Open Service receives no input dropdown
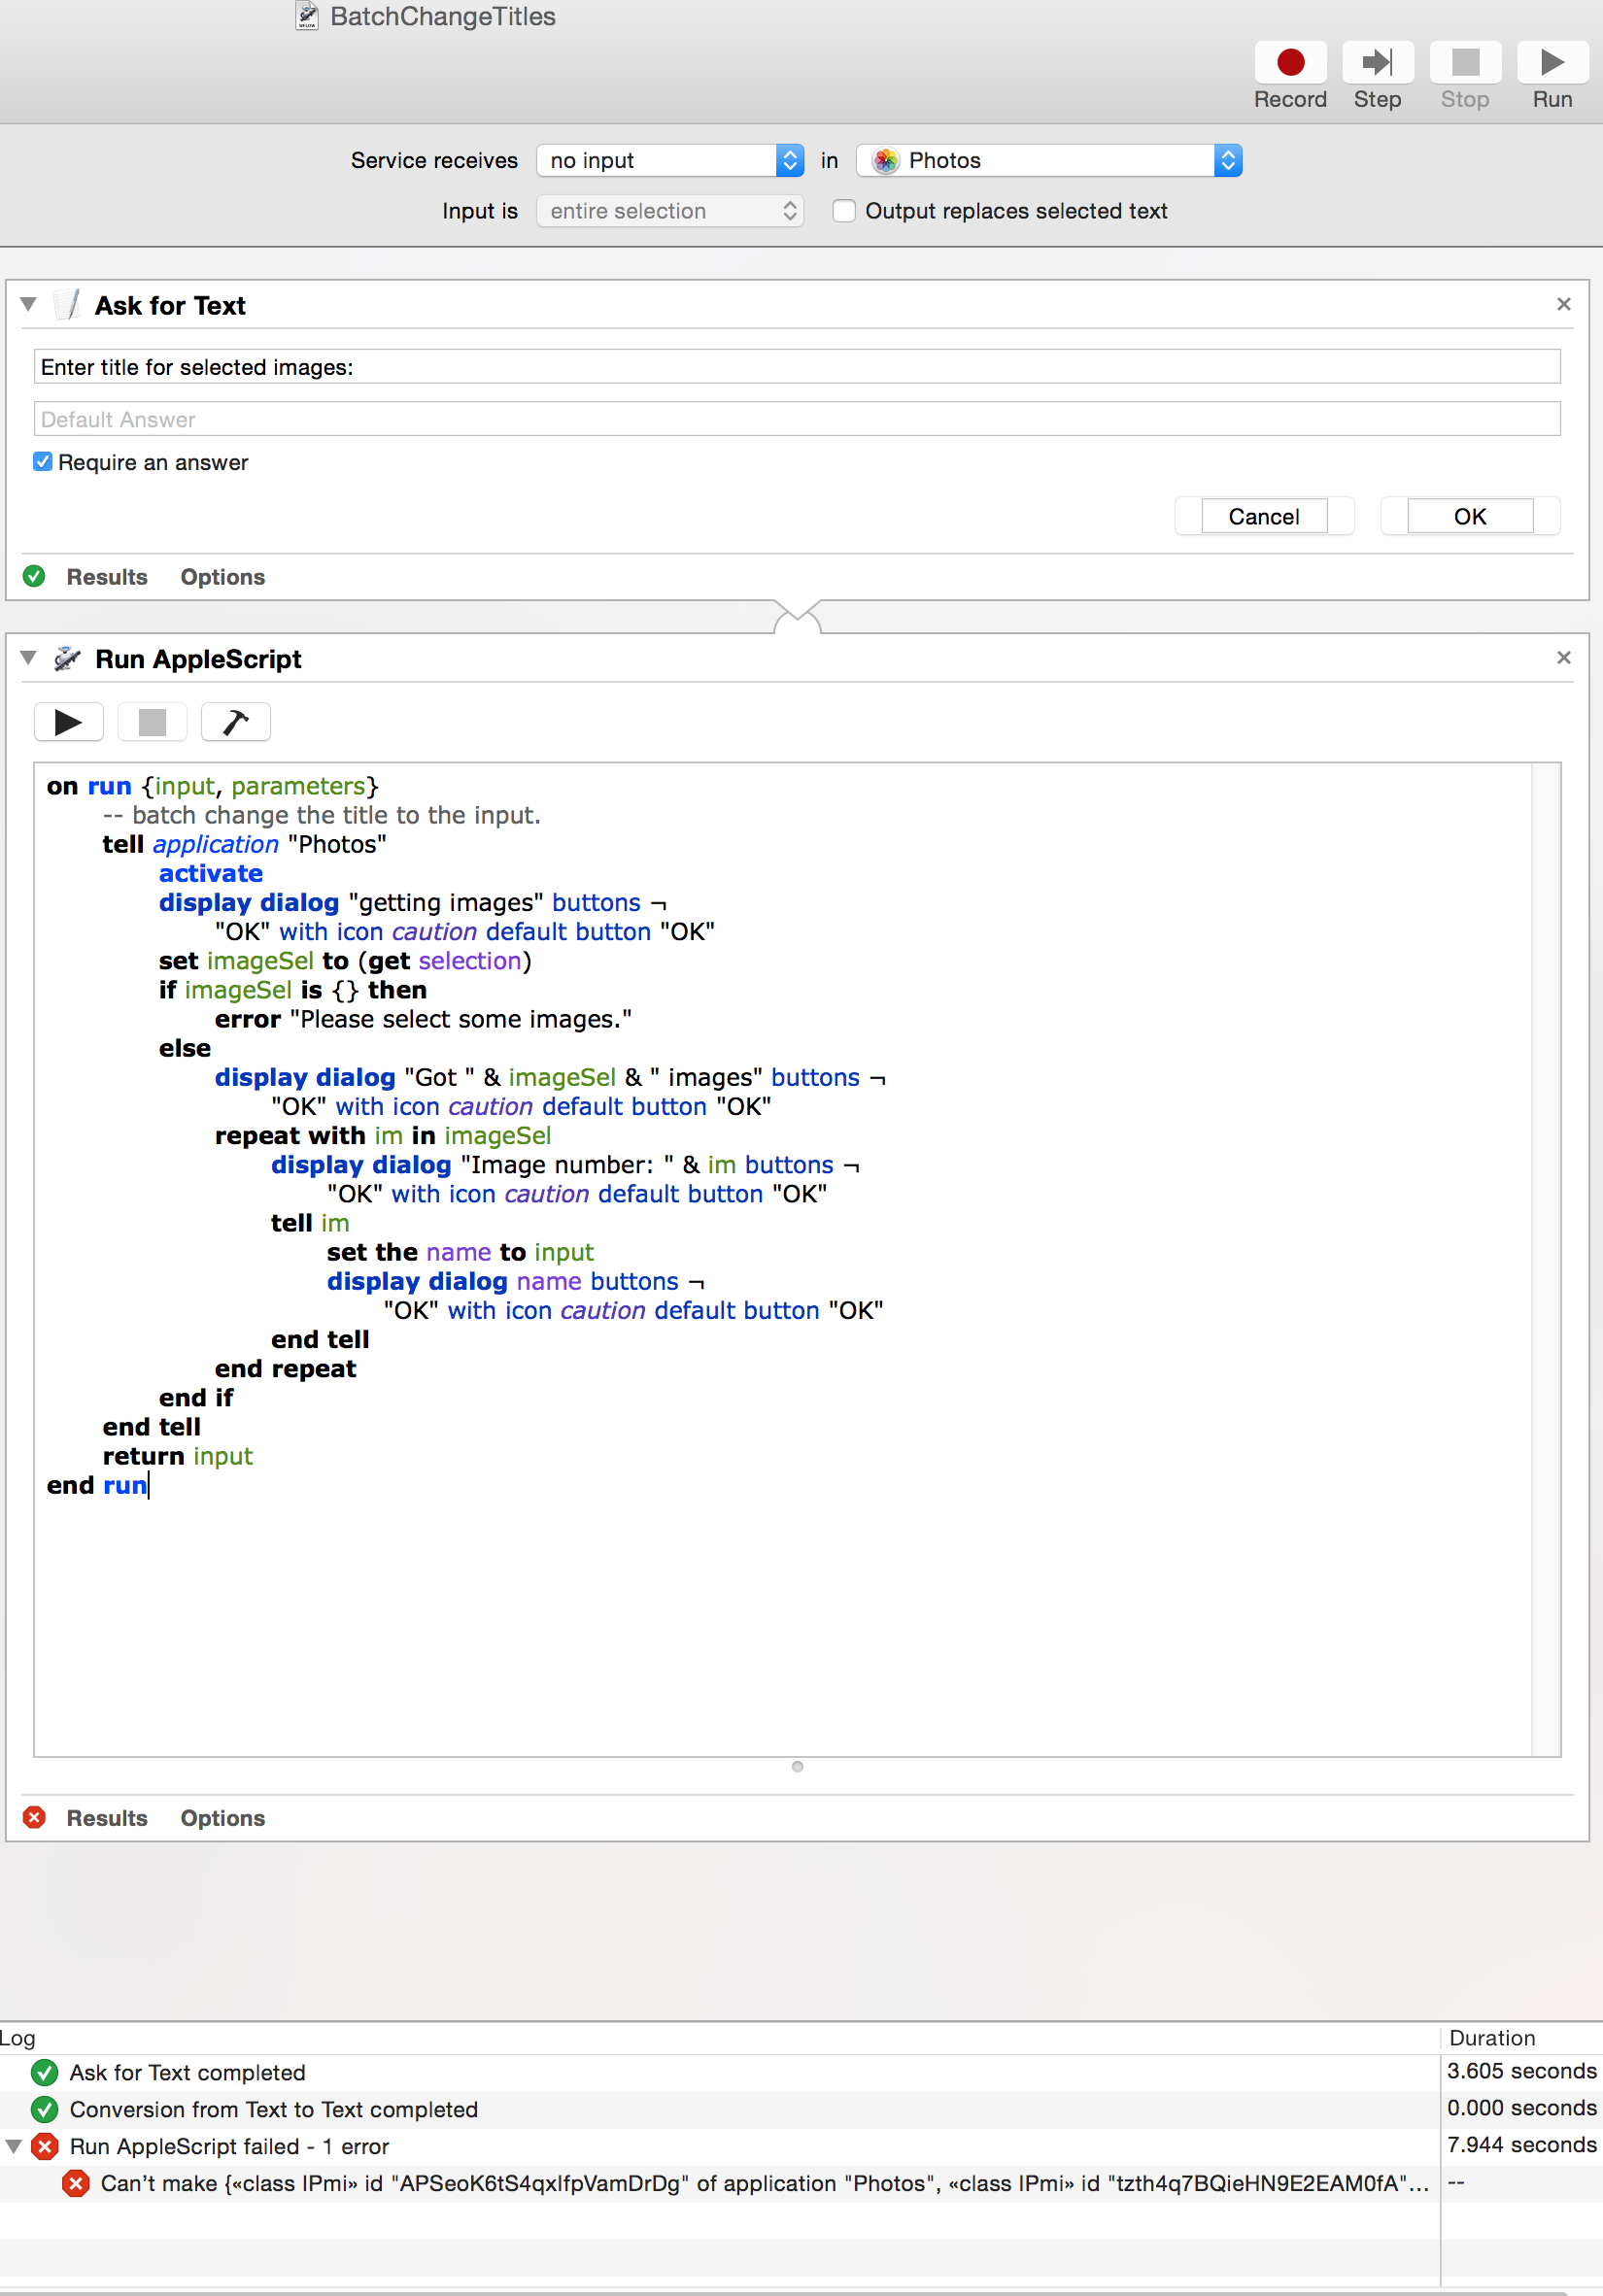This screenshot has width=1603, height=2296. [x=670, y=160]
